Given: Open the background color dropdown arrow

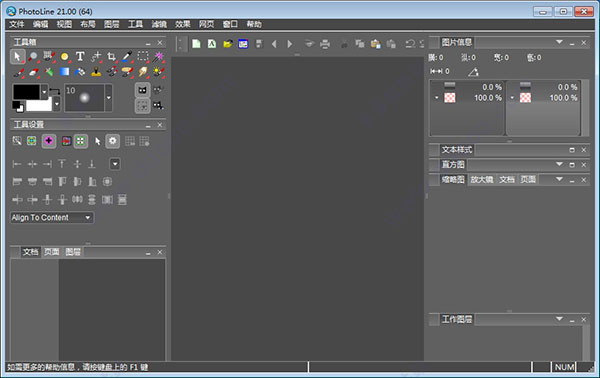Looking at the screenshot, I should 57,104.
